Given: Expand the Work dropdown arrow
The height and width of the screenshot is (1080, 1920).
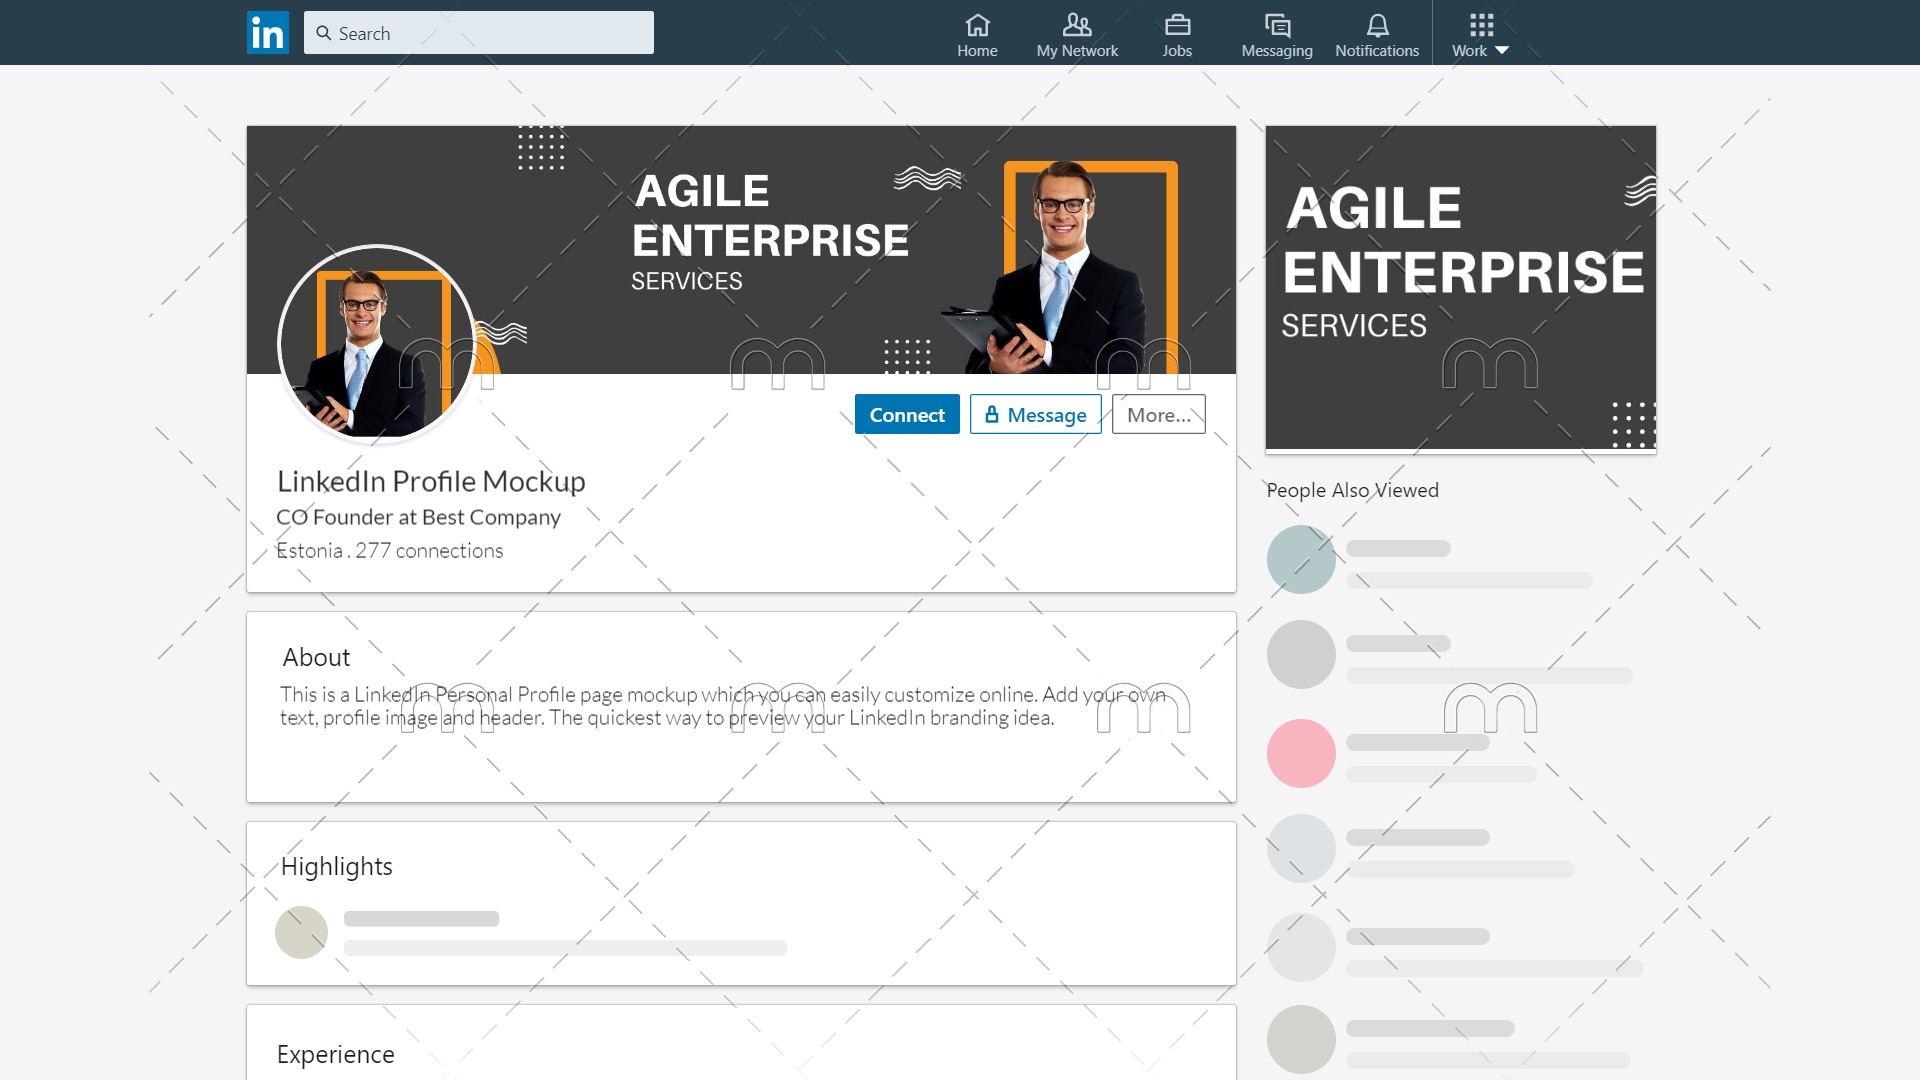Looking at the screenshot, I should (1502, 50).
